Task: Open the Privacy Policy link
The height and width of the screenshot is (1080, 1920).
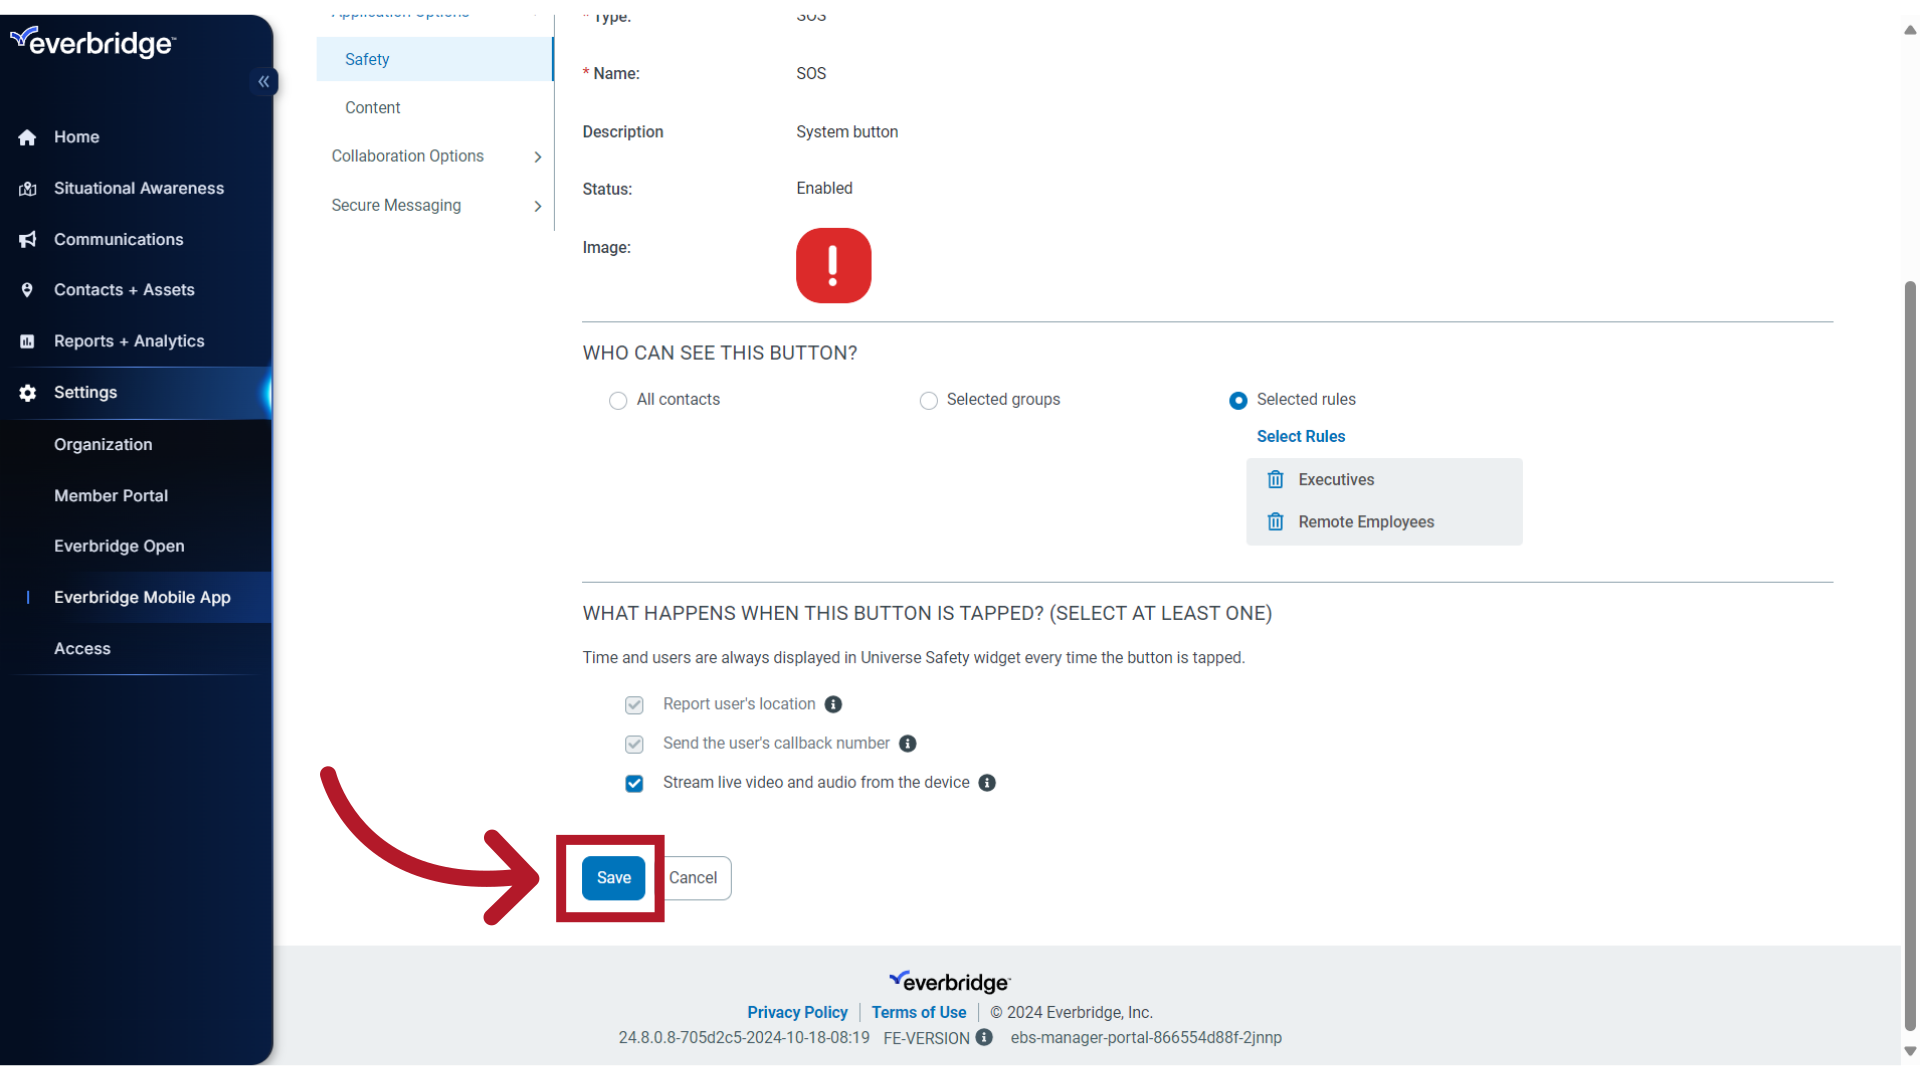Action: [797, 1011]
